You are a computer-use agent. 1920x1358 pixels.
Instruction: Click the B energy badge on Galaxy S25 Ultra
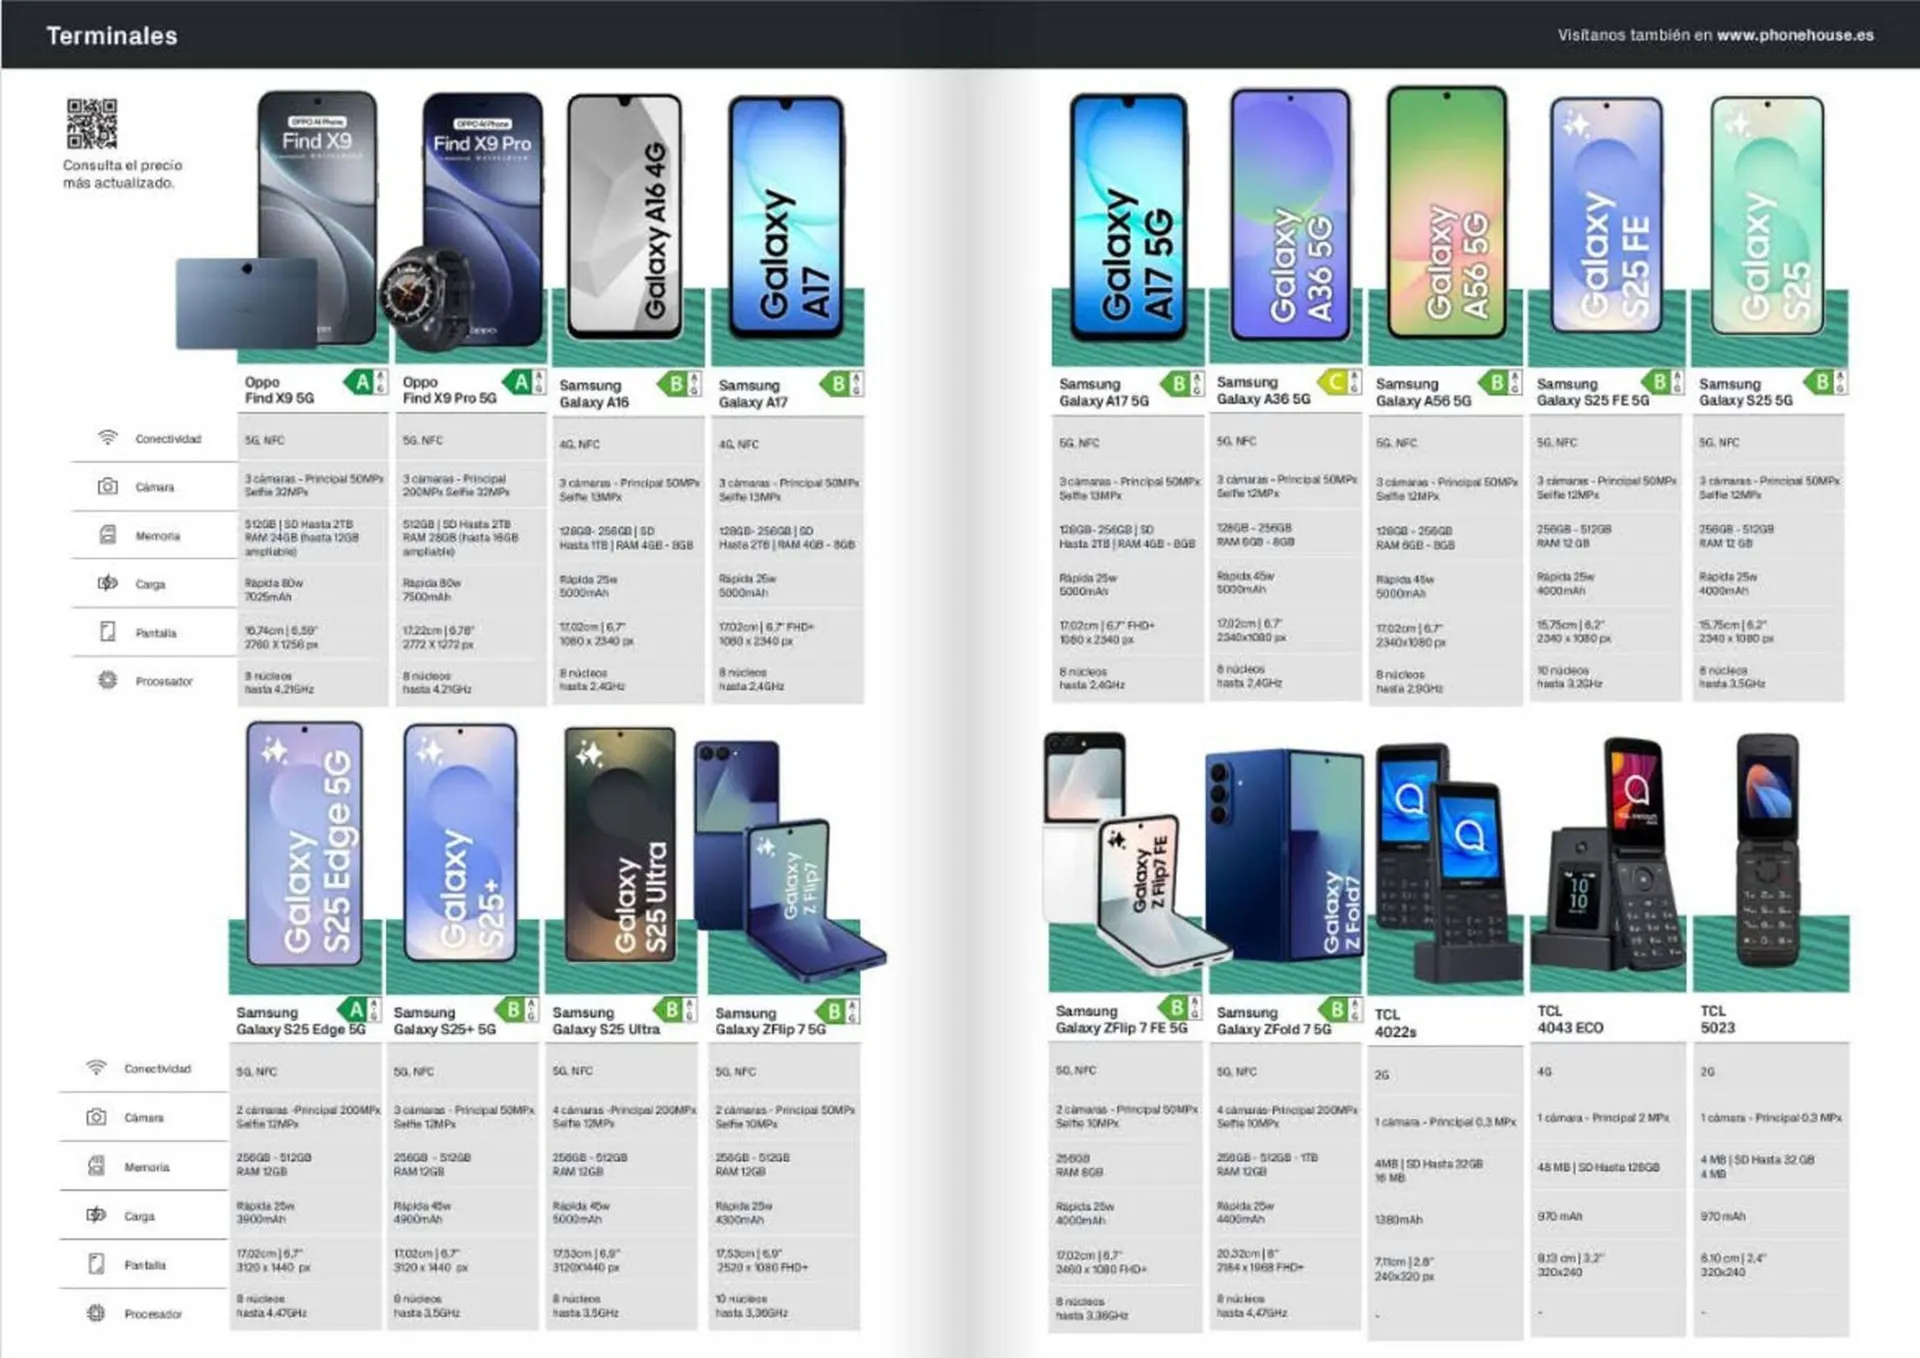[671, 1011]
